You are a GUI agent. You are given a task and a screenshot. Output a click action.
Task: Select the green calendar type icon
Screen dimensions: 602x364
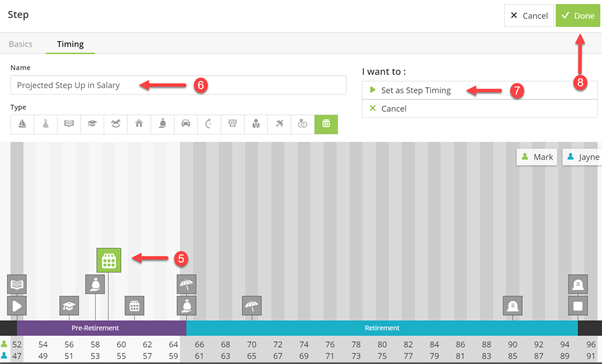(x=326, y=124)
